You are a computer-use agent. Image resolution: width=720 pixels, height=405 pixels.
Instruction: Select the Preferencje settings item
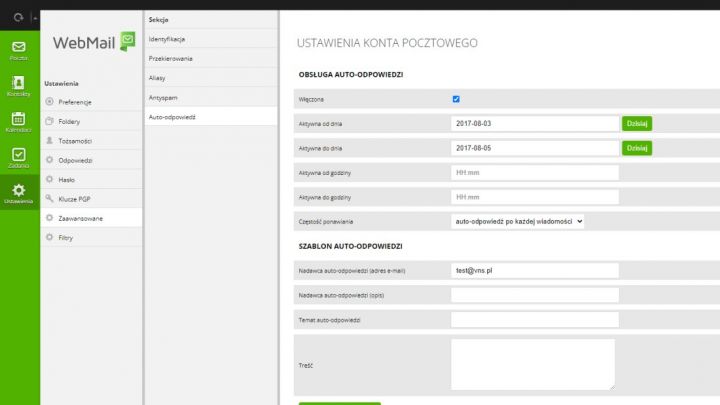coord(79,101)
